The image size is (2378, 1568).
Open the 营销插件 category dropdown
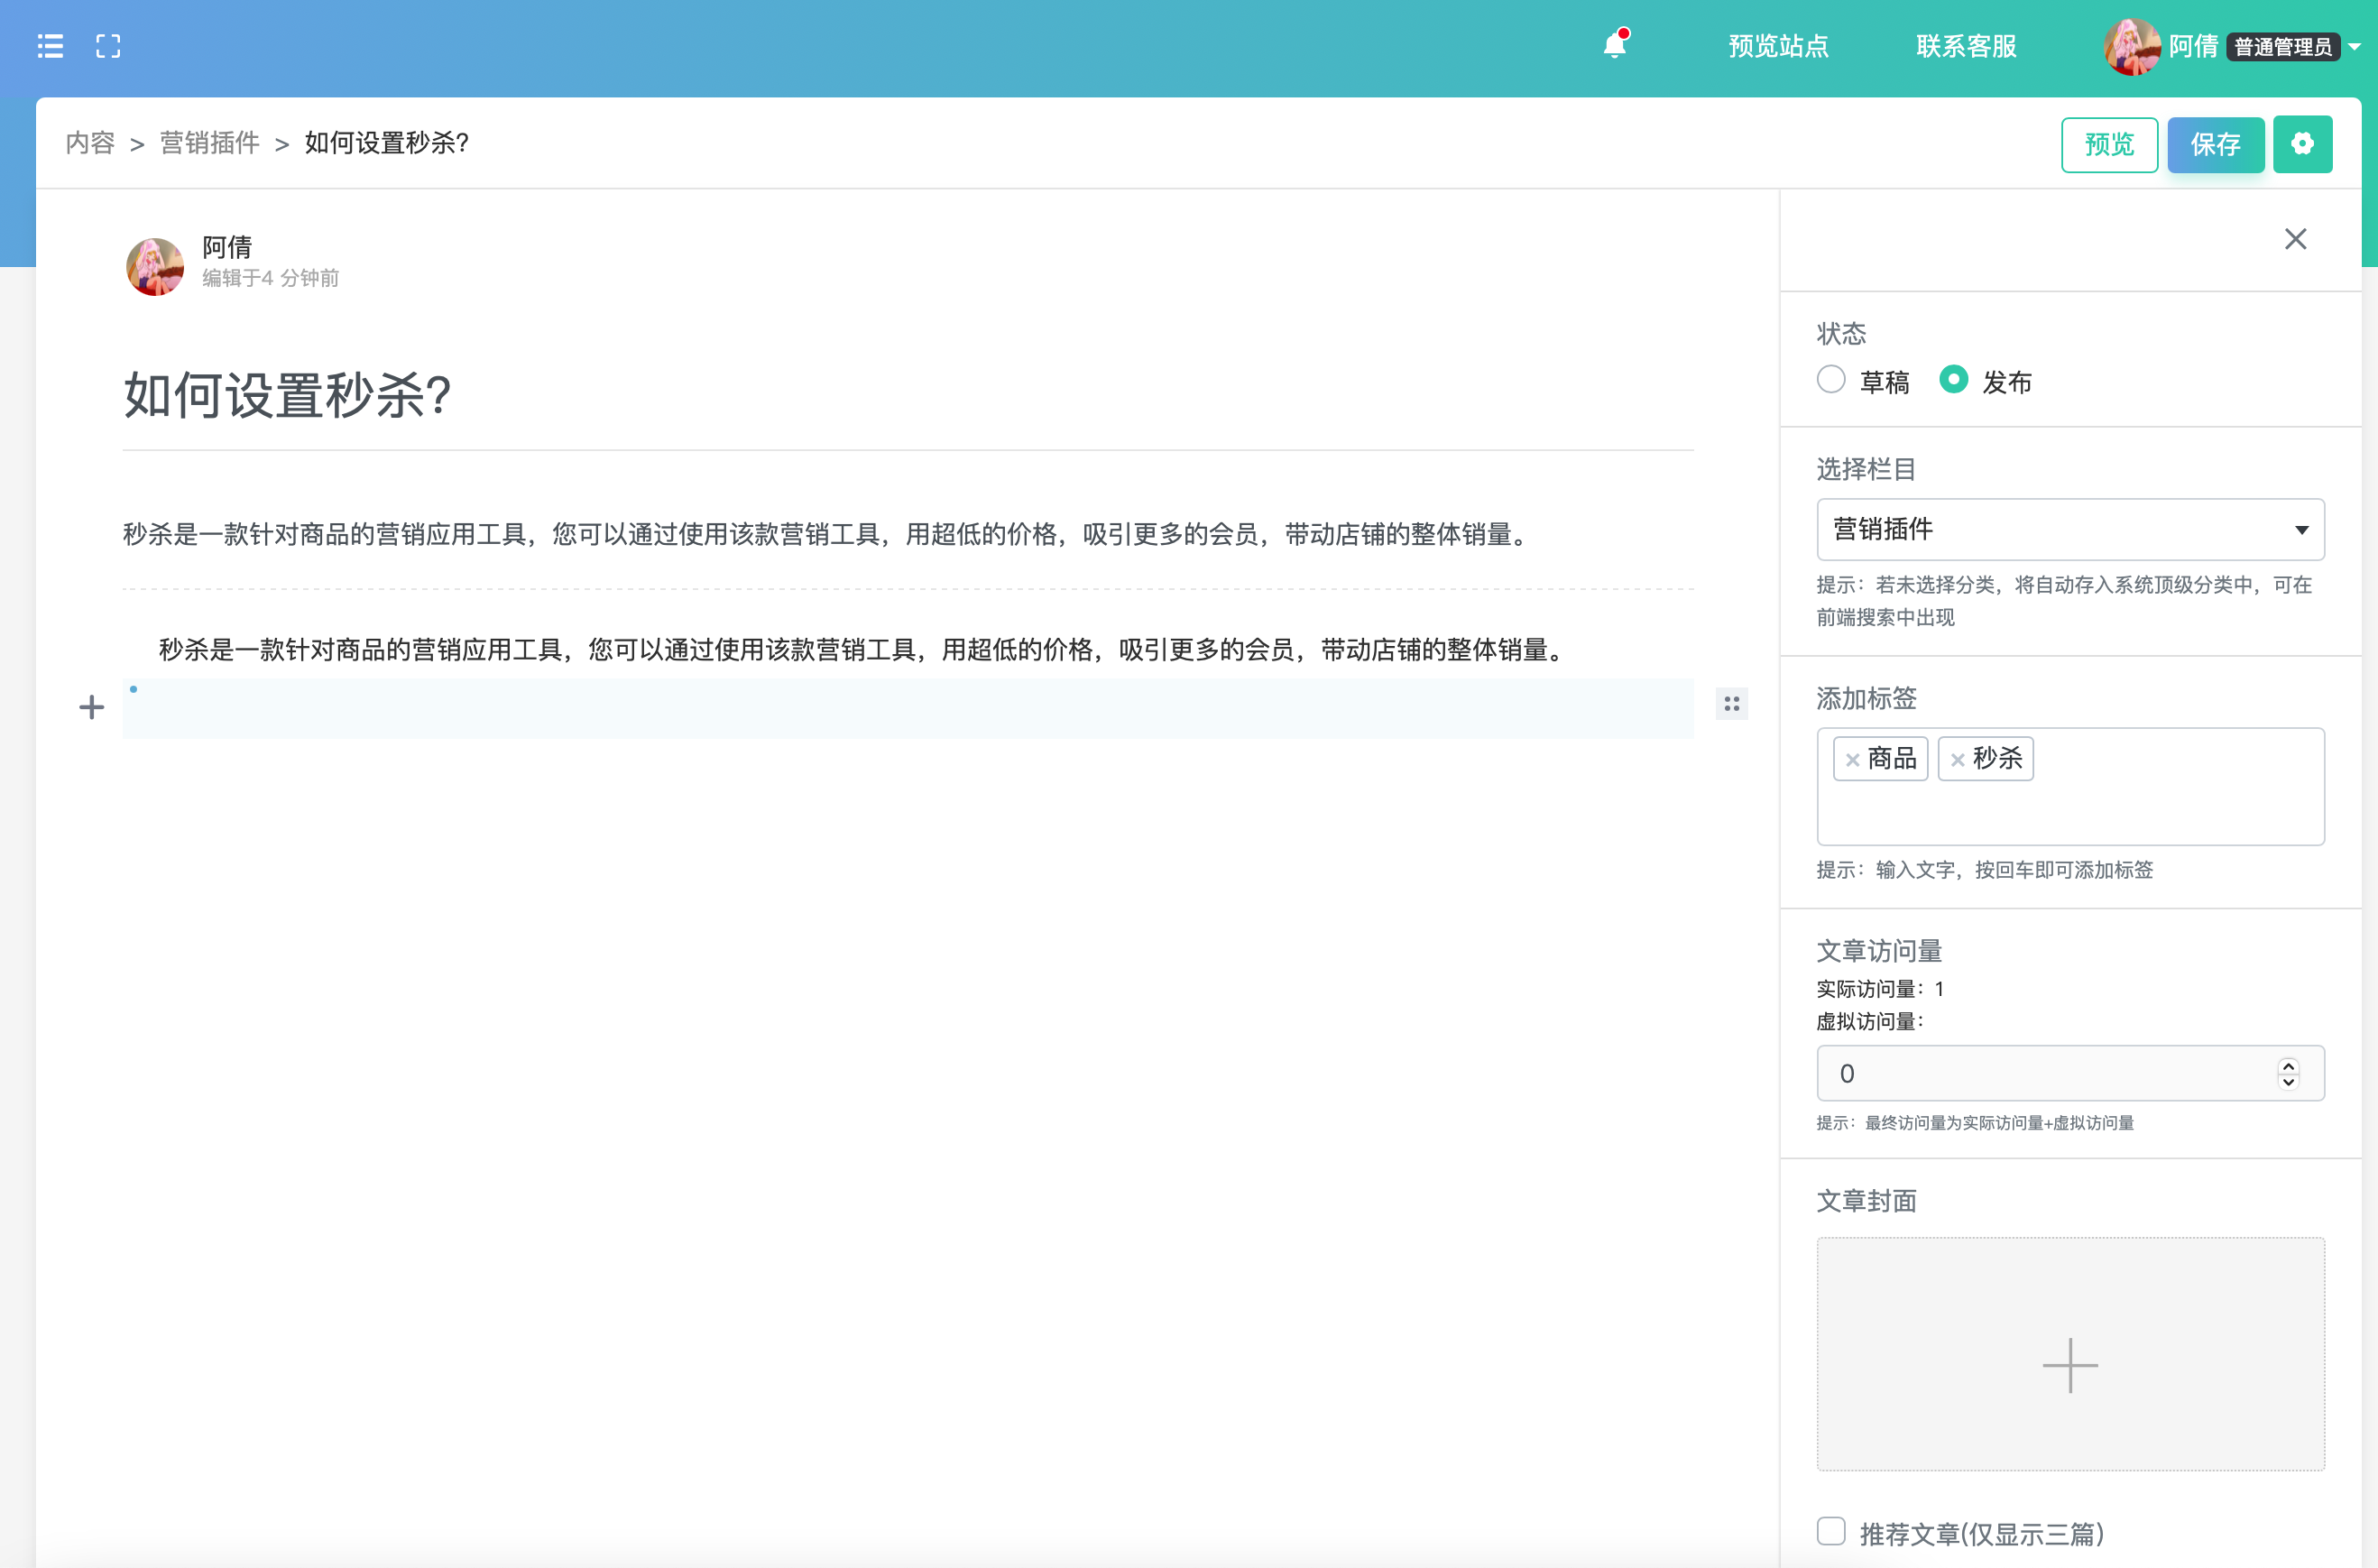click(x=2070, y=529)
